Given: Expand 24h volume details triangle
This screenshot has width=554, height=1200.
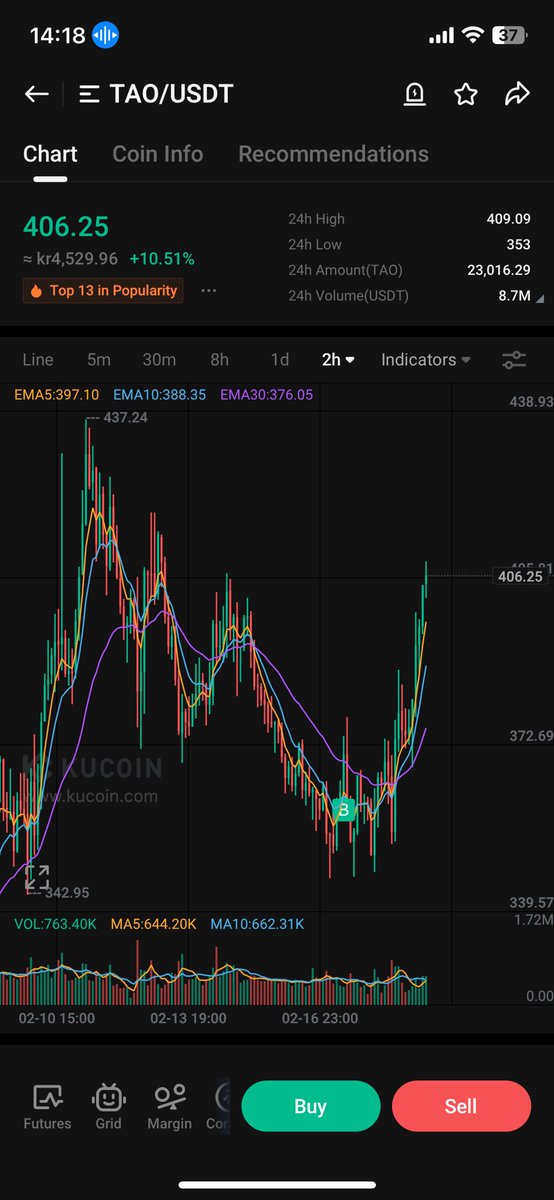Looking at the screenshot, I should point(541,298).
